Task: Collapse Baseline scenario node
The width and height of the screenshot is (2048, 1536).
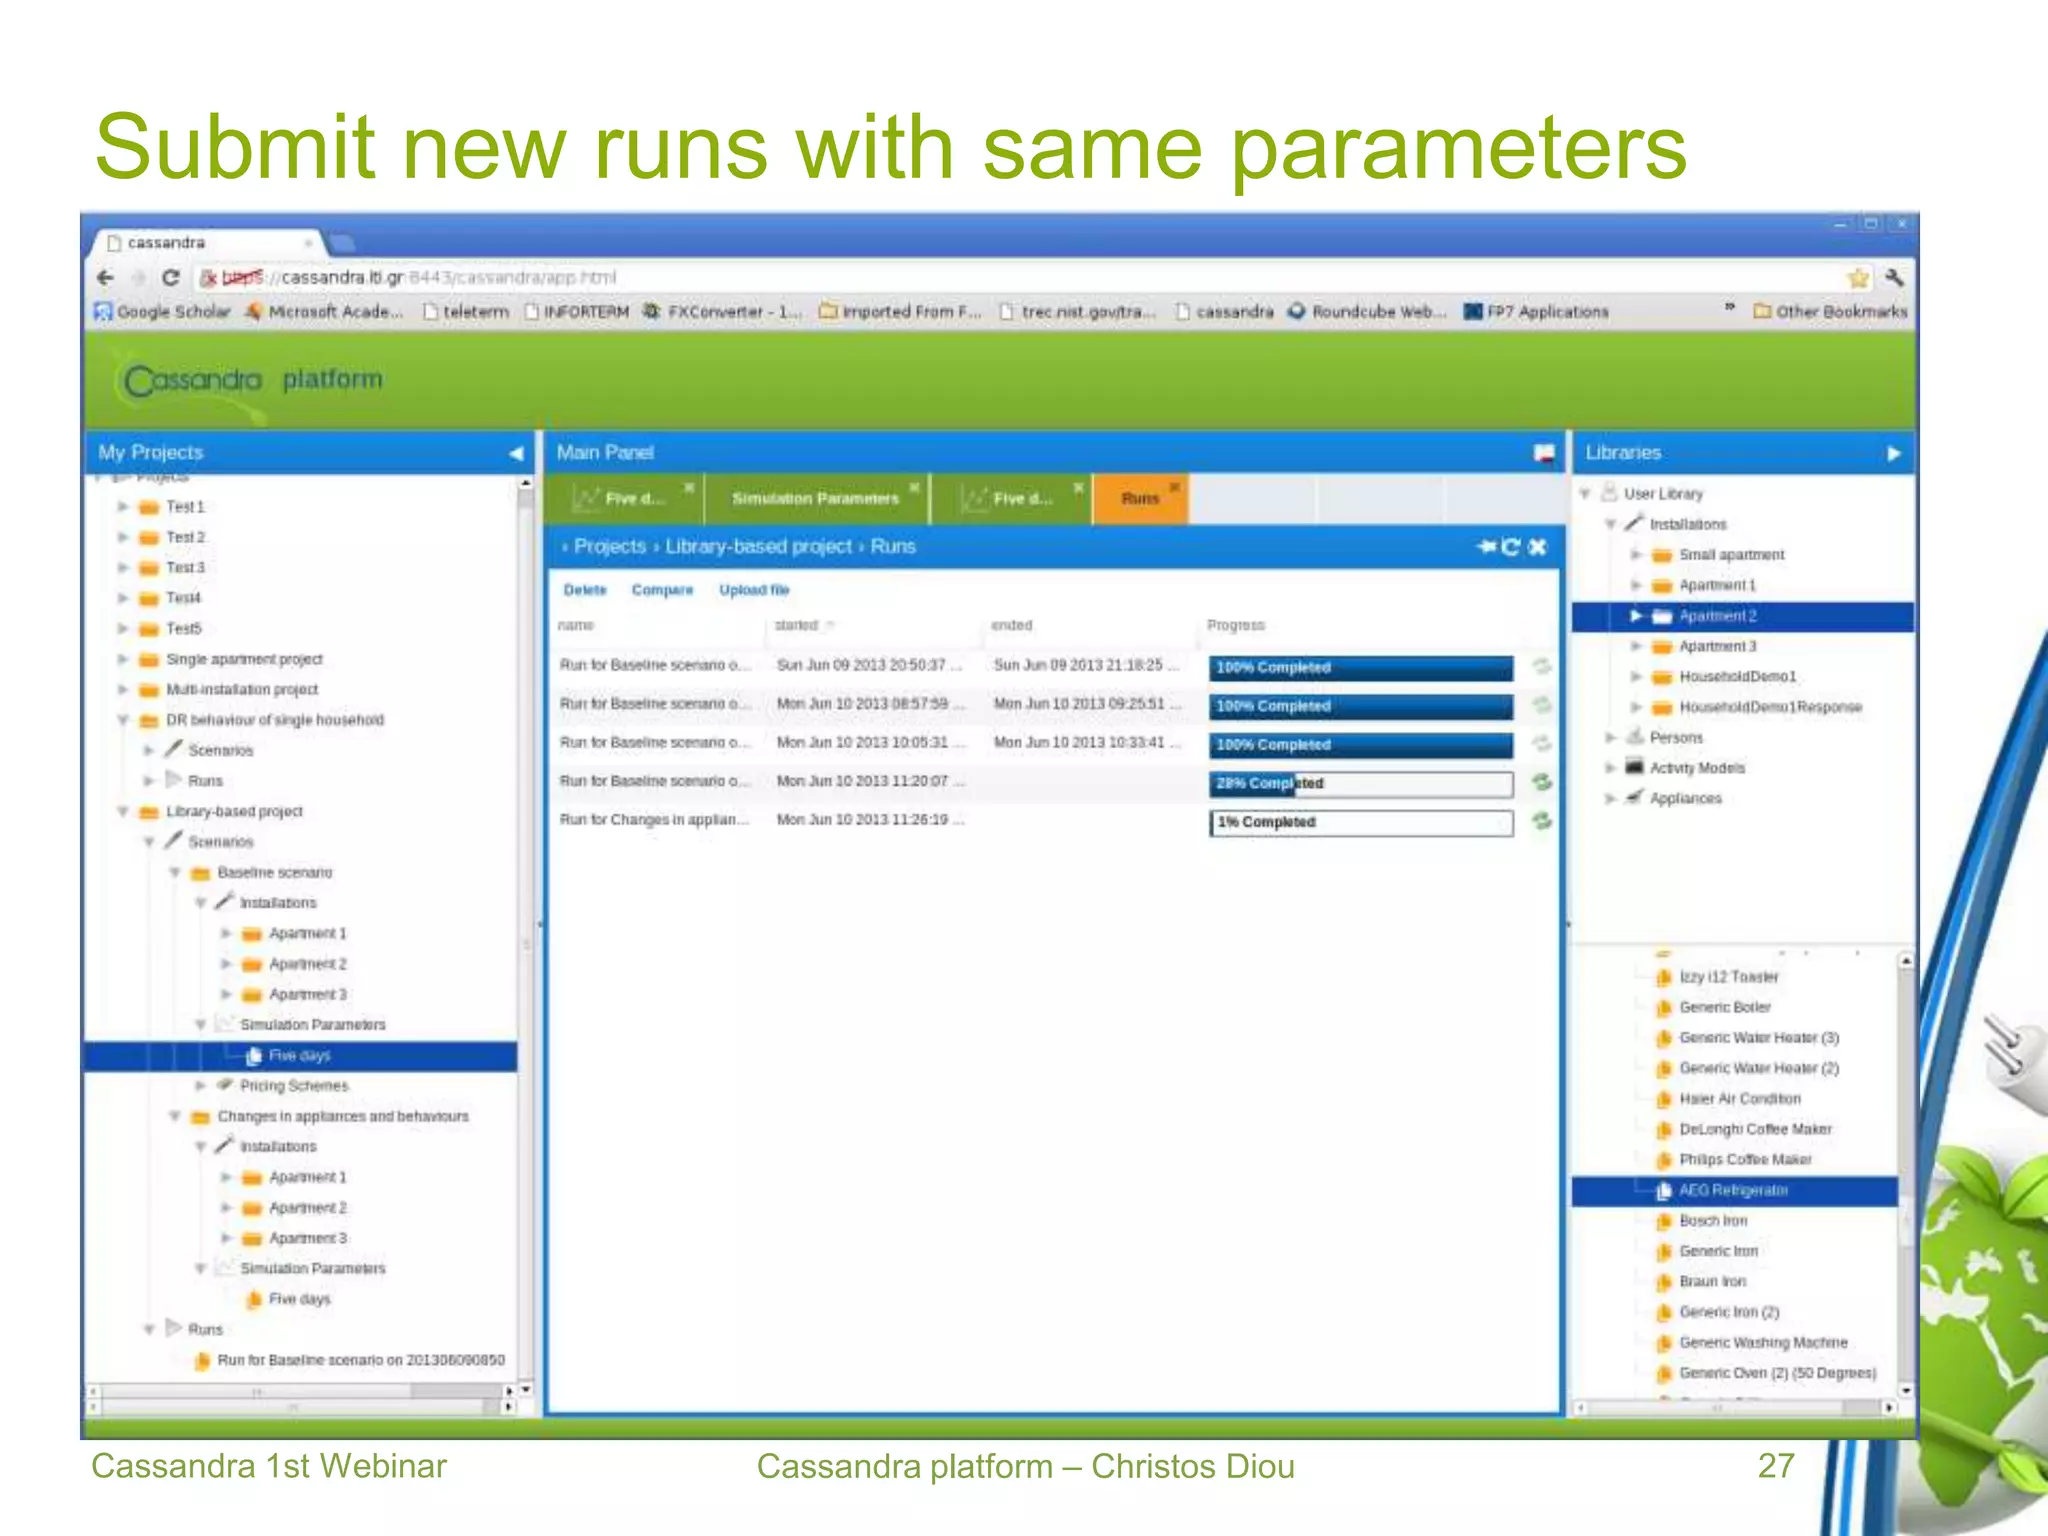Action: 175,873
